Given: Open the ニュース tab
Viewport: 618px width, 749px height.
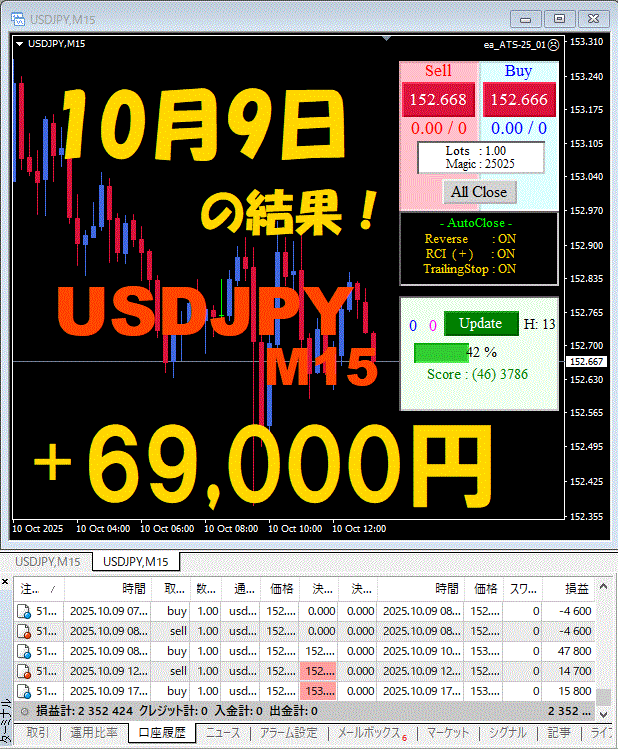Looking at the screenshot, I should (x=223, y=733).
